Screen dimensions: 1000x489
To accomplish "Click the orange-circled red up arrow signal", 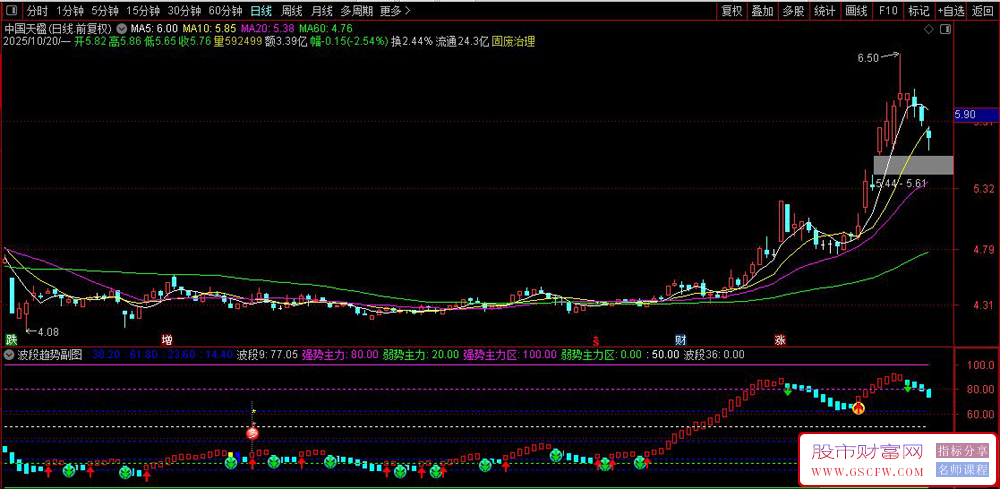I will pos(858,407).
